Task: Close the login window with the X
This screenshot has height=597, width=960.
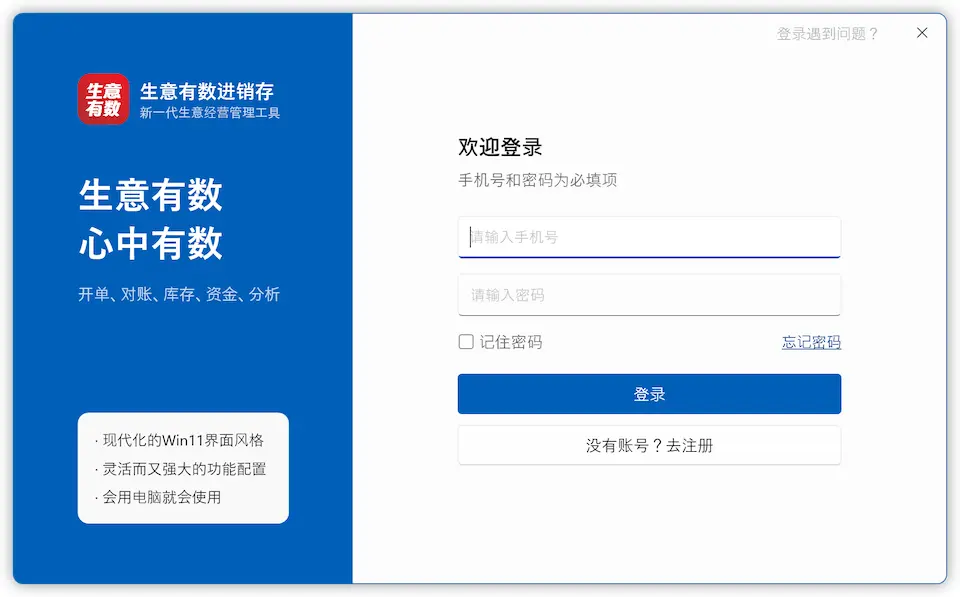Action: pyautogui.click(x=922, y=33)
